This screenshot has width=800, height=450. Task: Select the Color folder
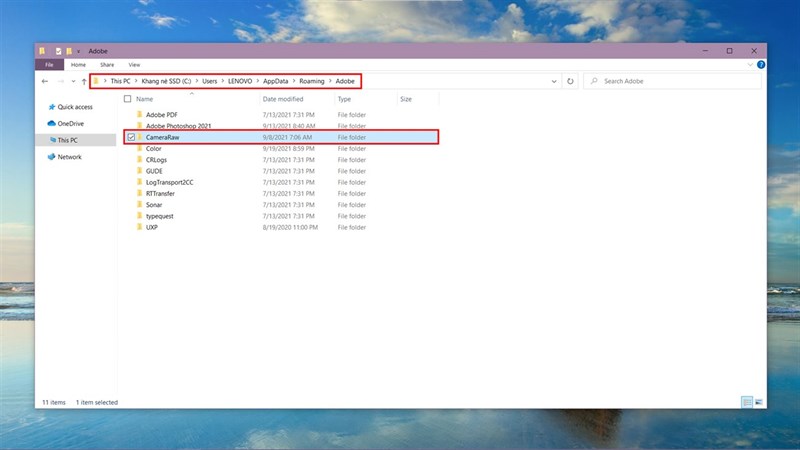(154, 148)
